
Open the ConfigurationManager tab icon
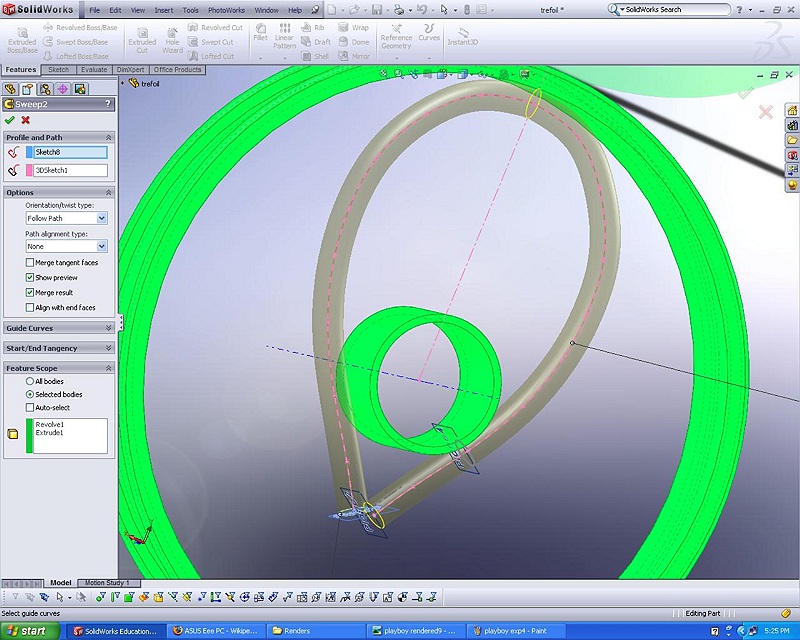45,89
